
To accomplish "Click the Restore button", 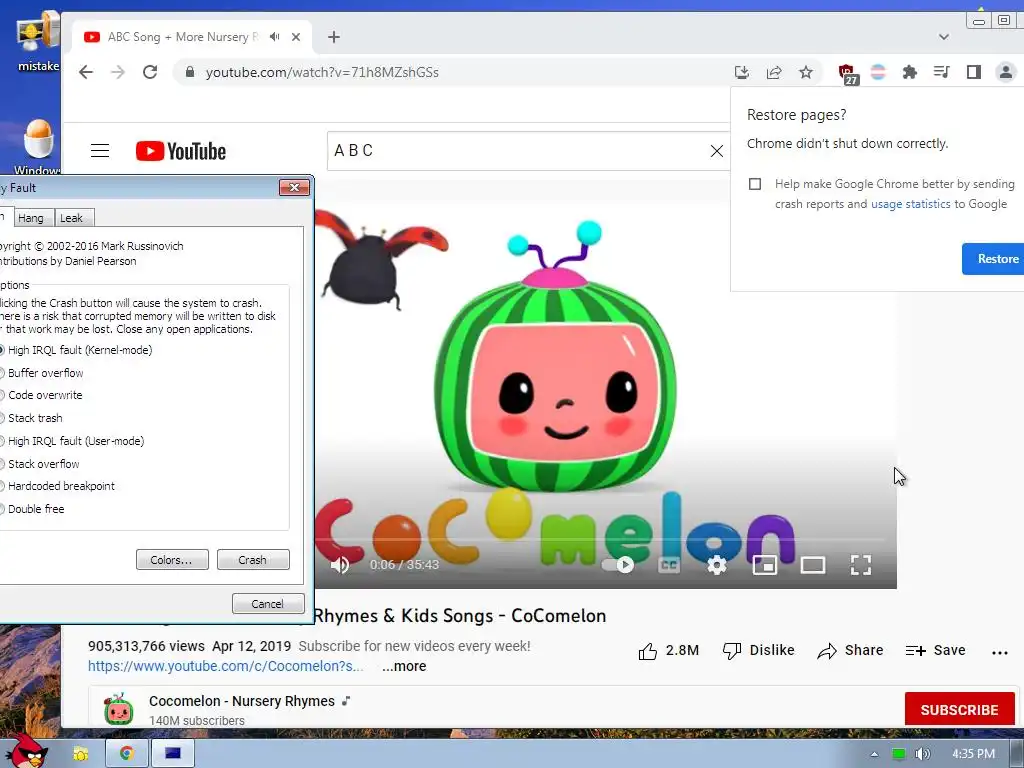I will point(993,259).
